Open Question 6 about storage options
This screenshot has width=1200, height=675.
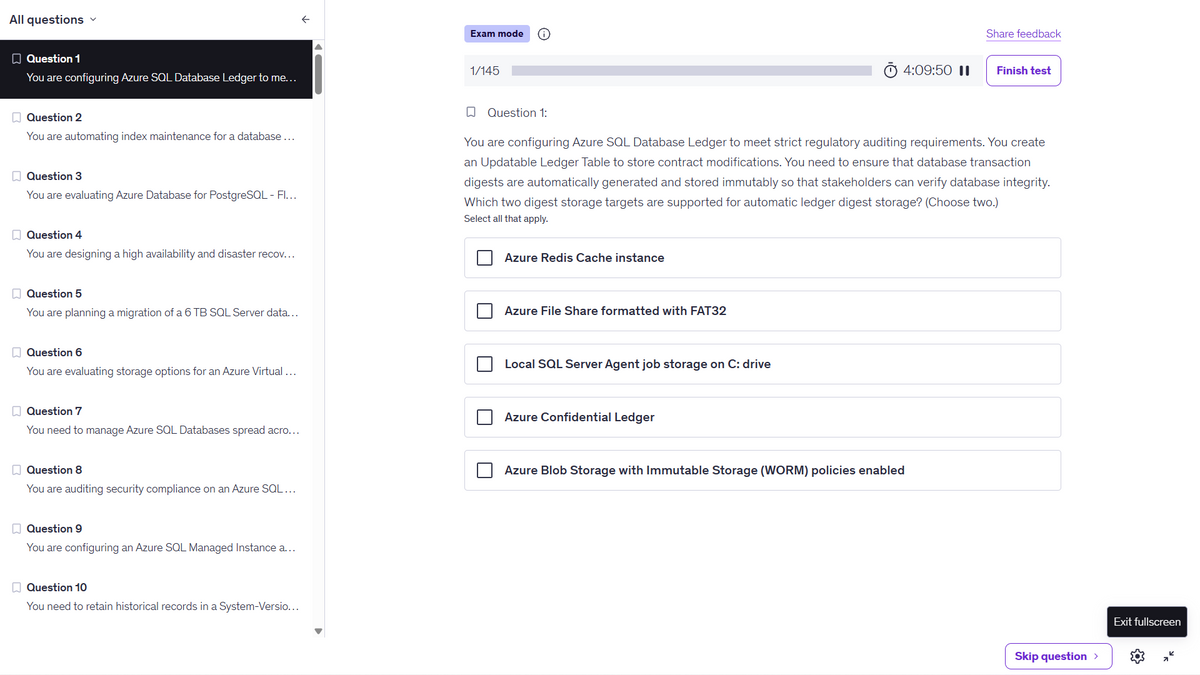coord(156,362)
